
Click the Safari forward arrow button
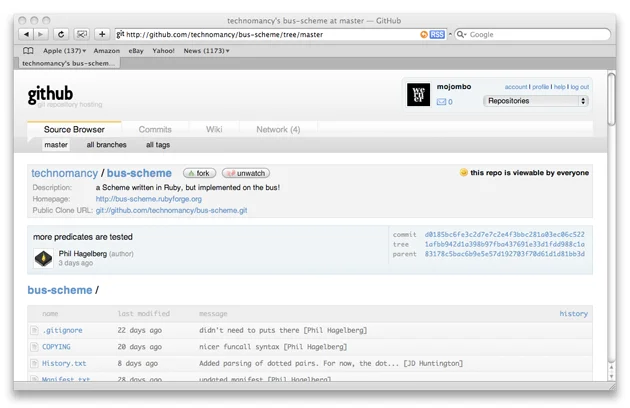coord(41,35)
